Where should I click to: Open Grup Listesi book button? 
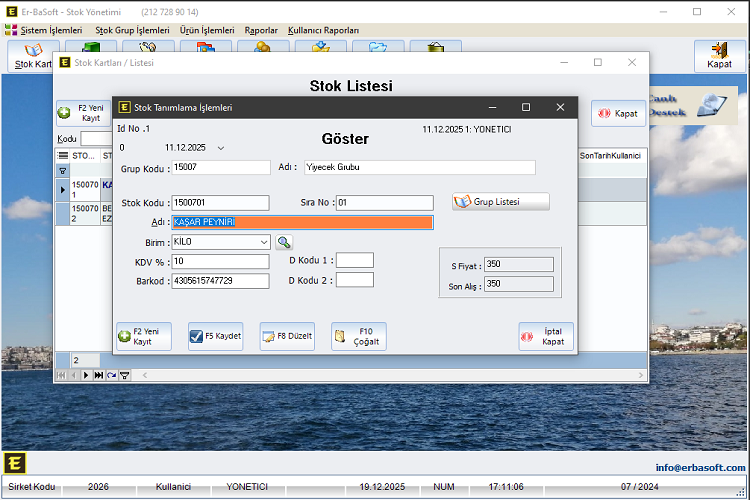point(500,201)
